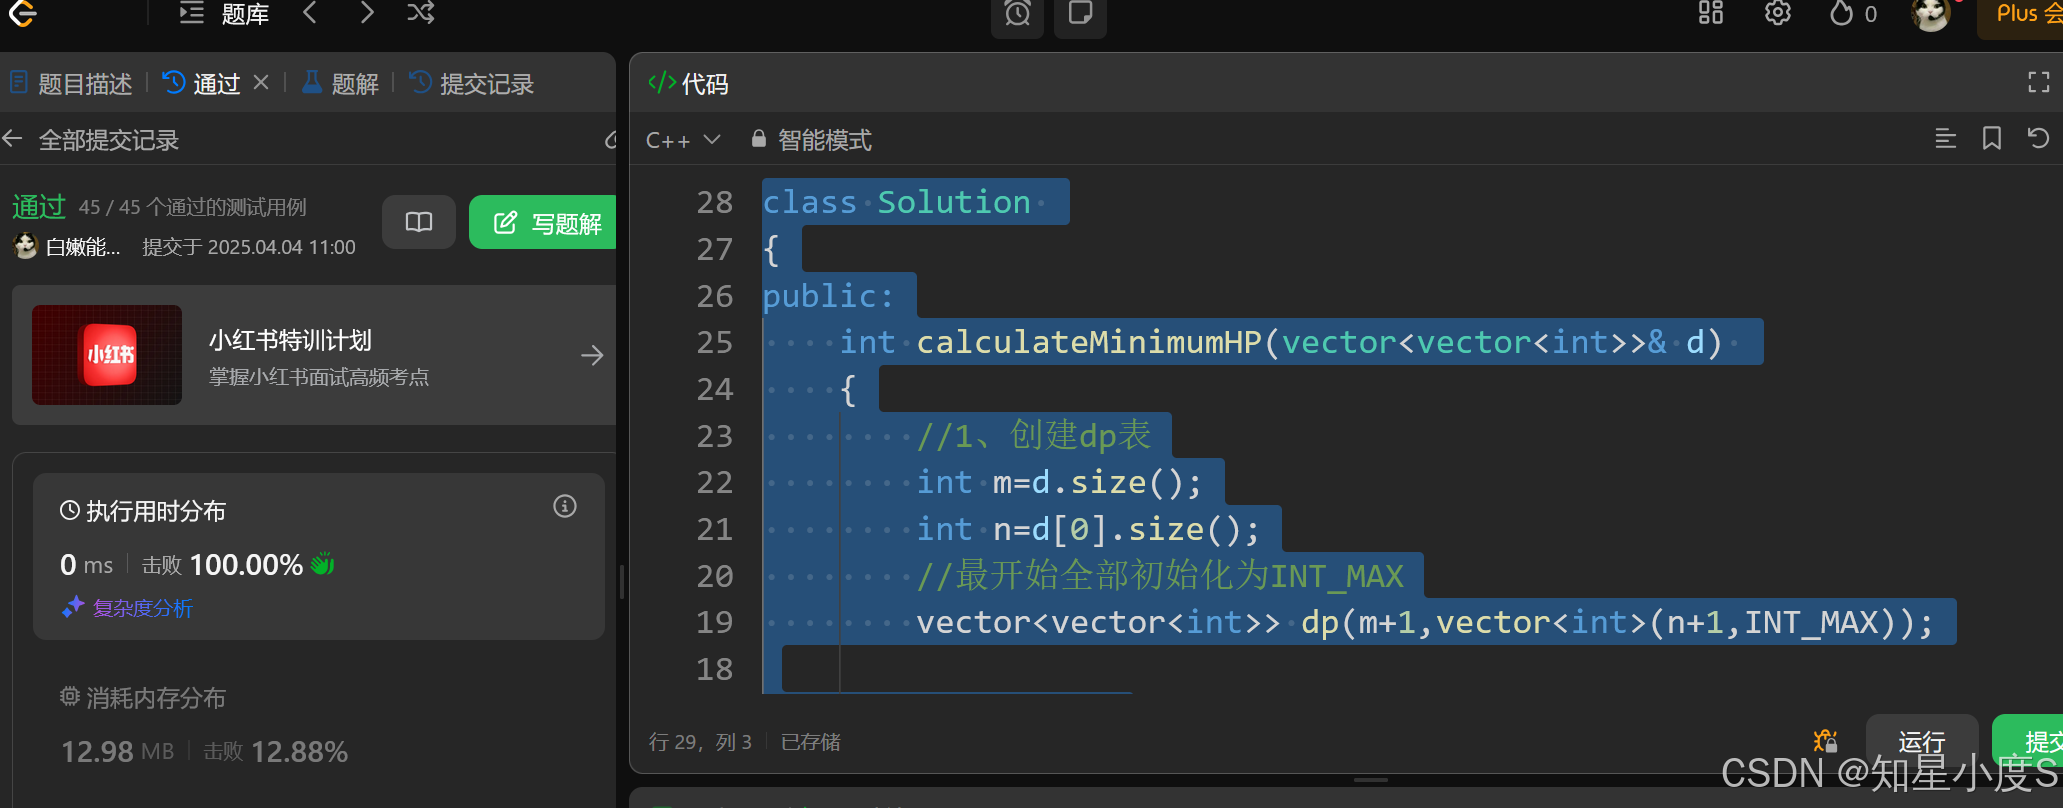The height and width of the screenshot is (808, 2063).
Task: Click the //1、创建dp表 comment line
Action: point(1034,436)
